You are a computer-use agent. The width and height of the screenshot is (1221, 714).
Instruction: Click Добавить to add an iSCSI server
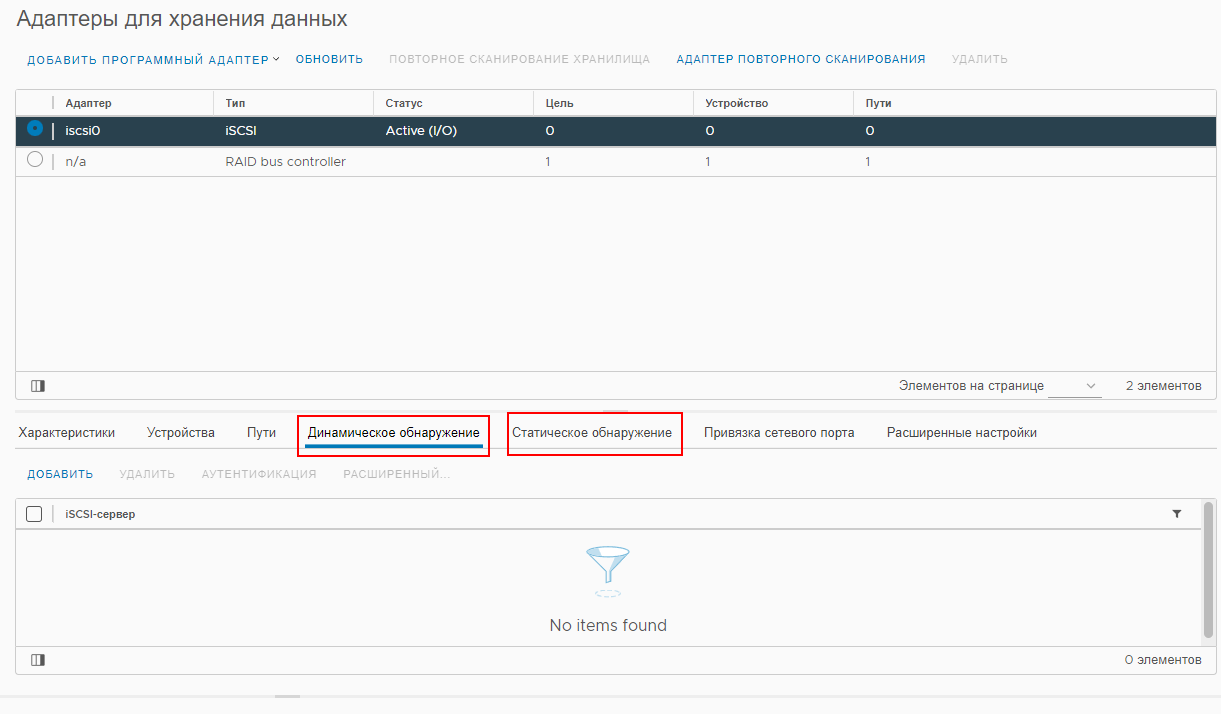60,474
